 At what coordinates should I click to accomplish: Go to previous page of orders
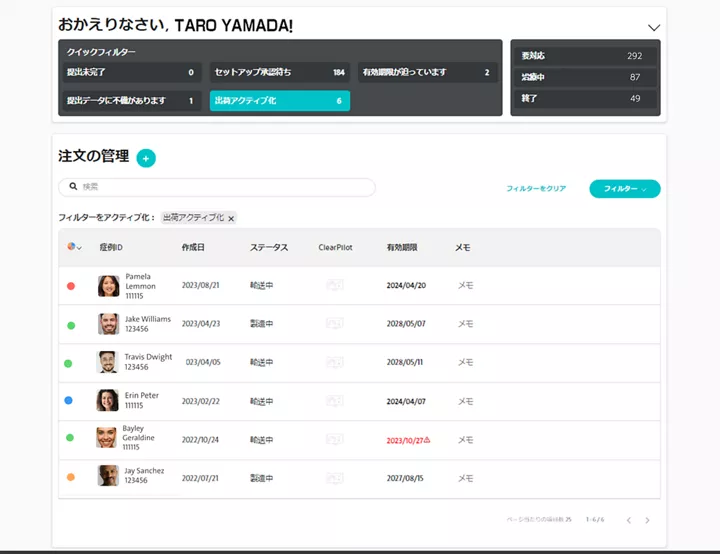tap(628, 520)
